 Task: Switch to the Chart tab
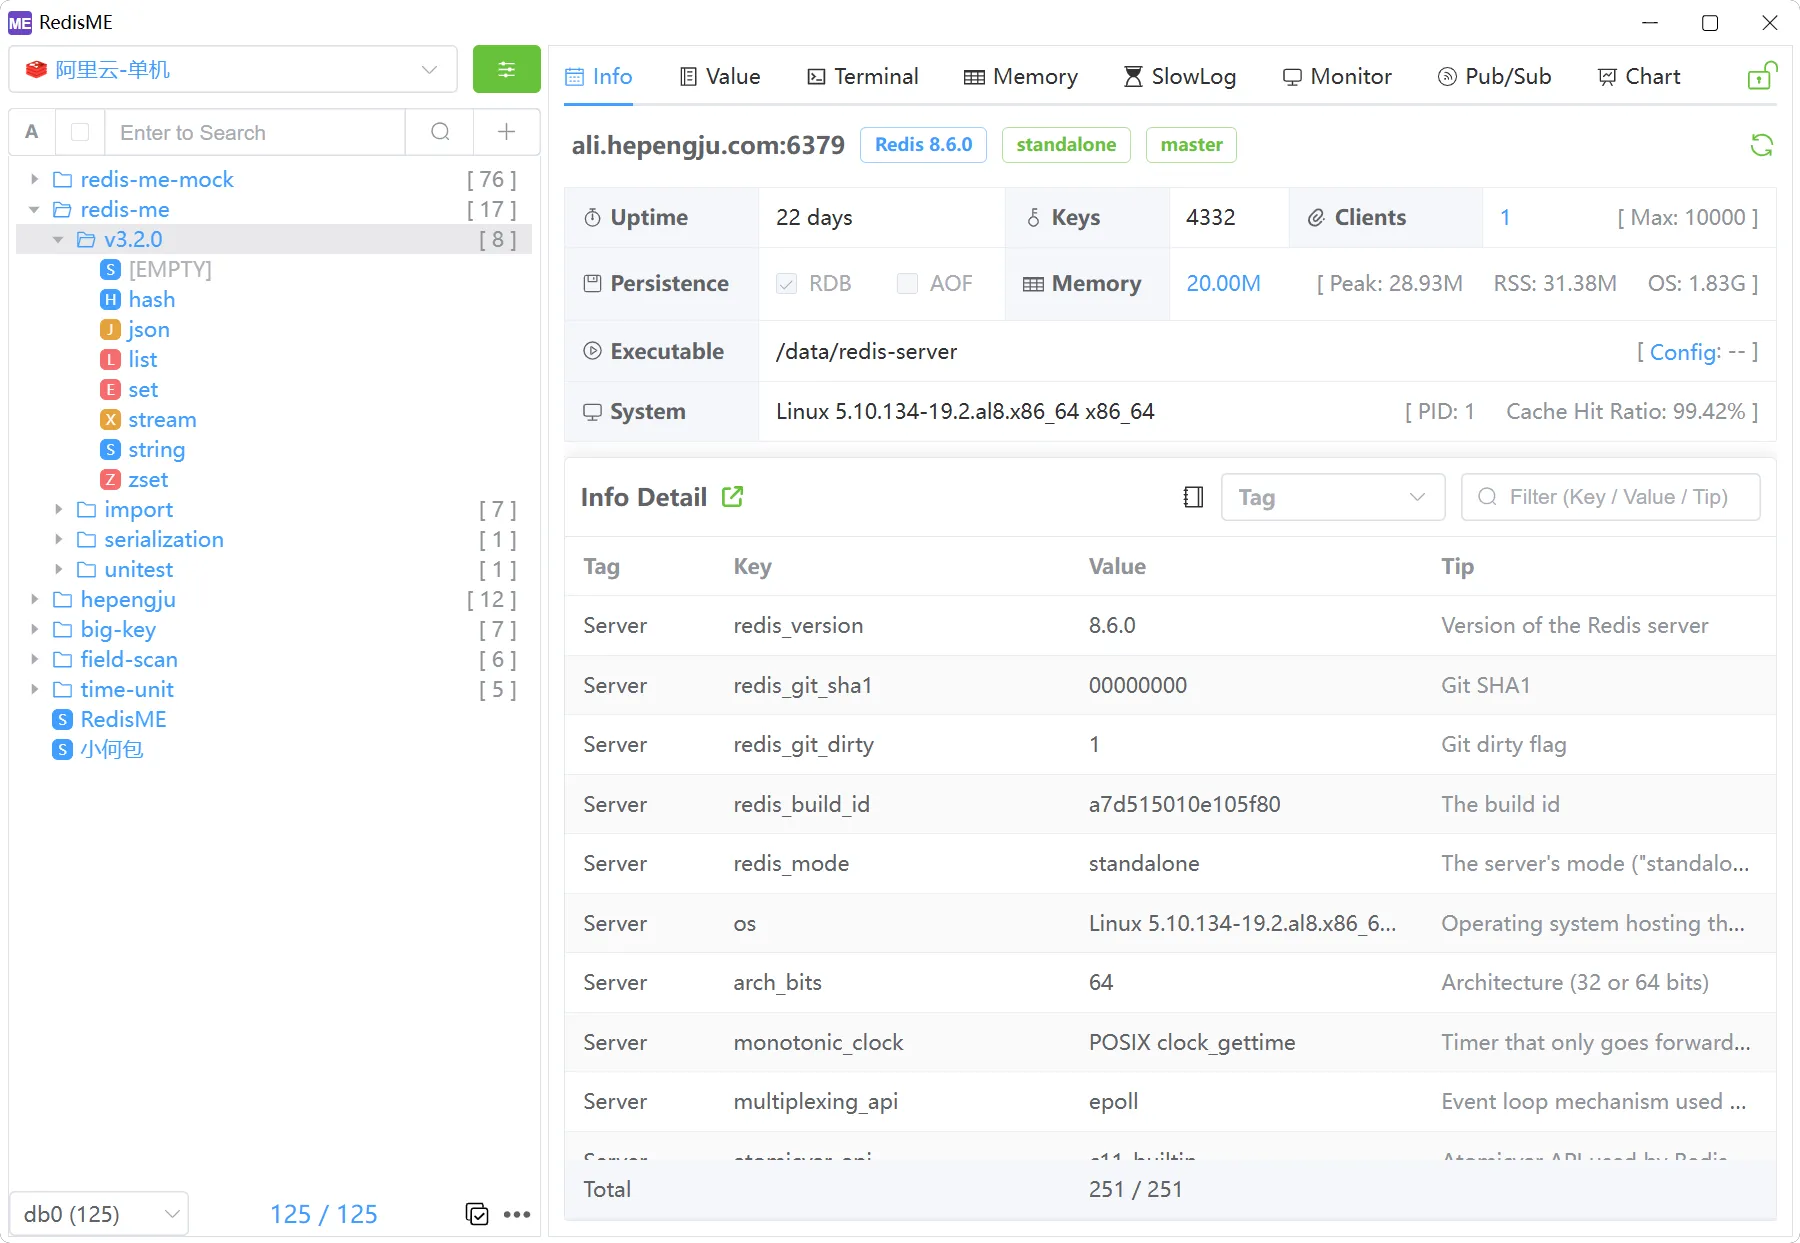coord(1639,76)
